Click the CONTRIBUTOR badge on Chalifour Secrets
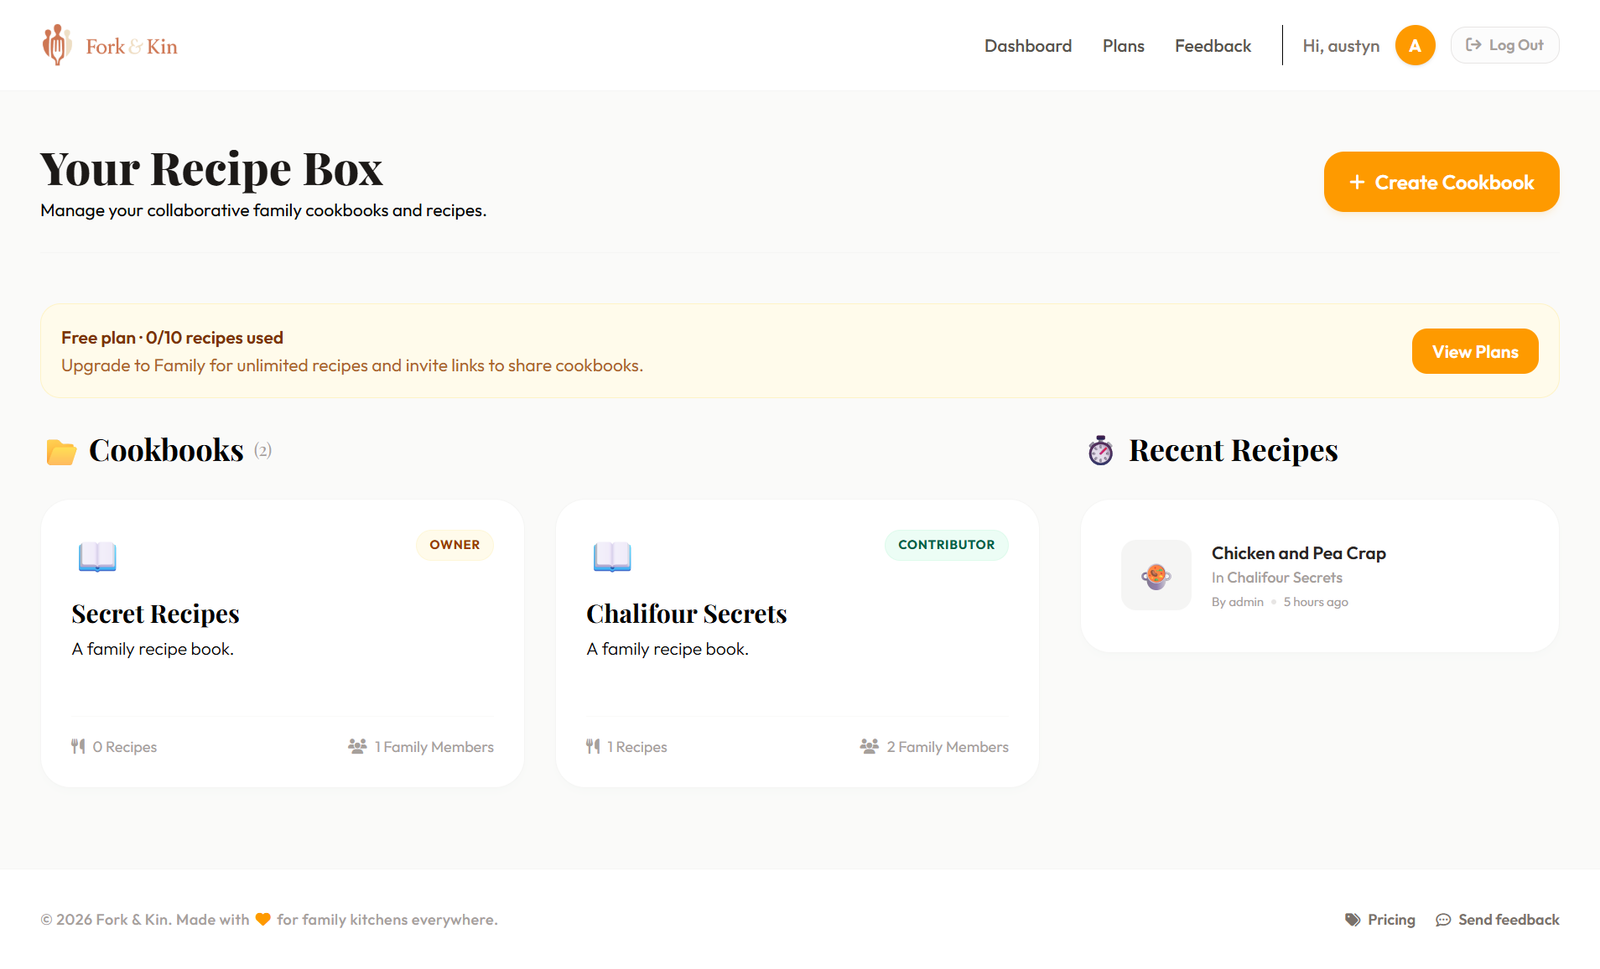Image resolution: width=1600 pixels, height=969 pixels. point(946,545)
